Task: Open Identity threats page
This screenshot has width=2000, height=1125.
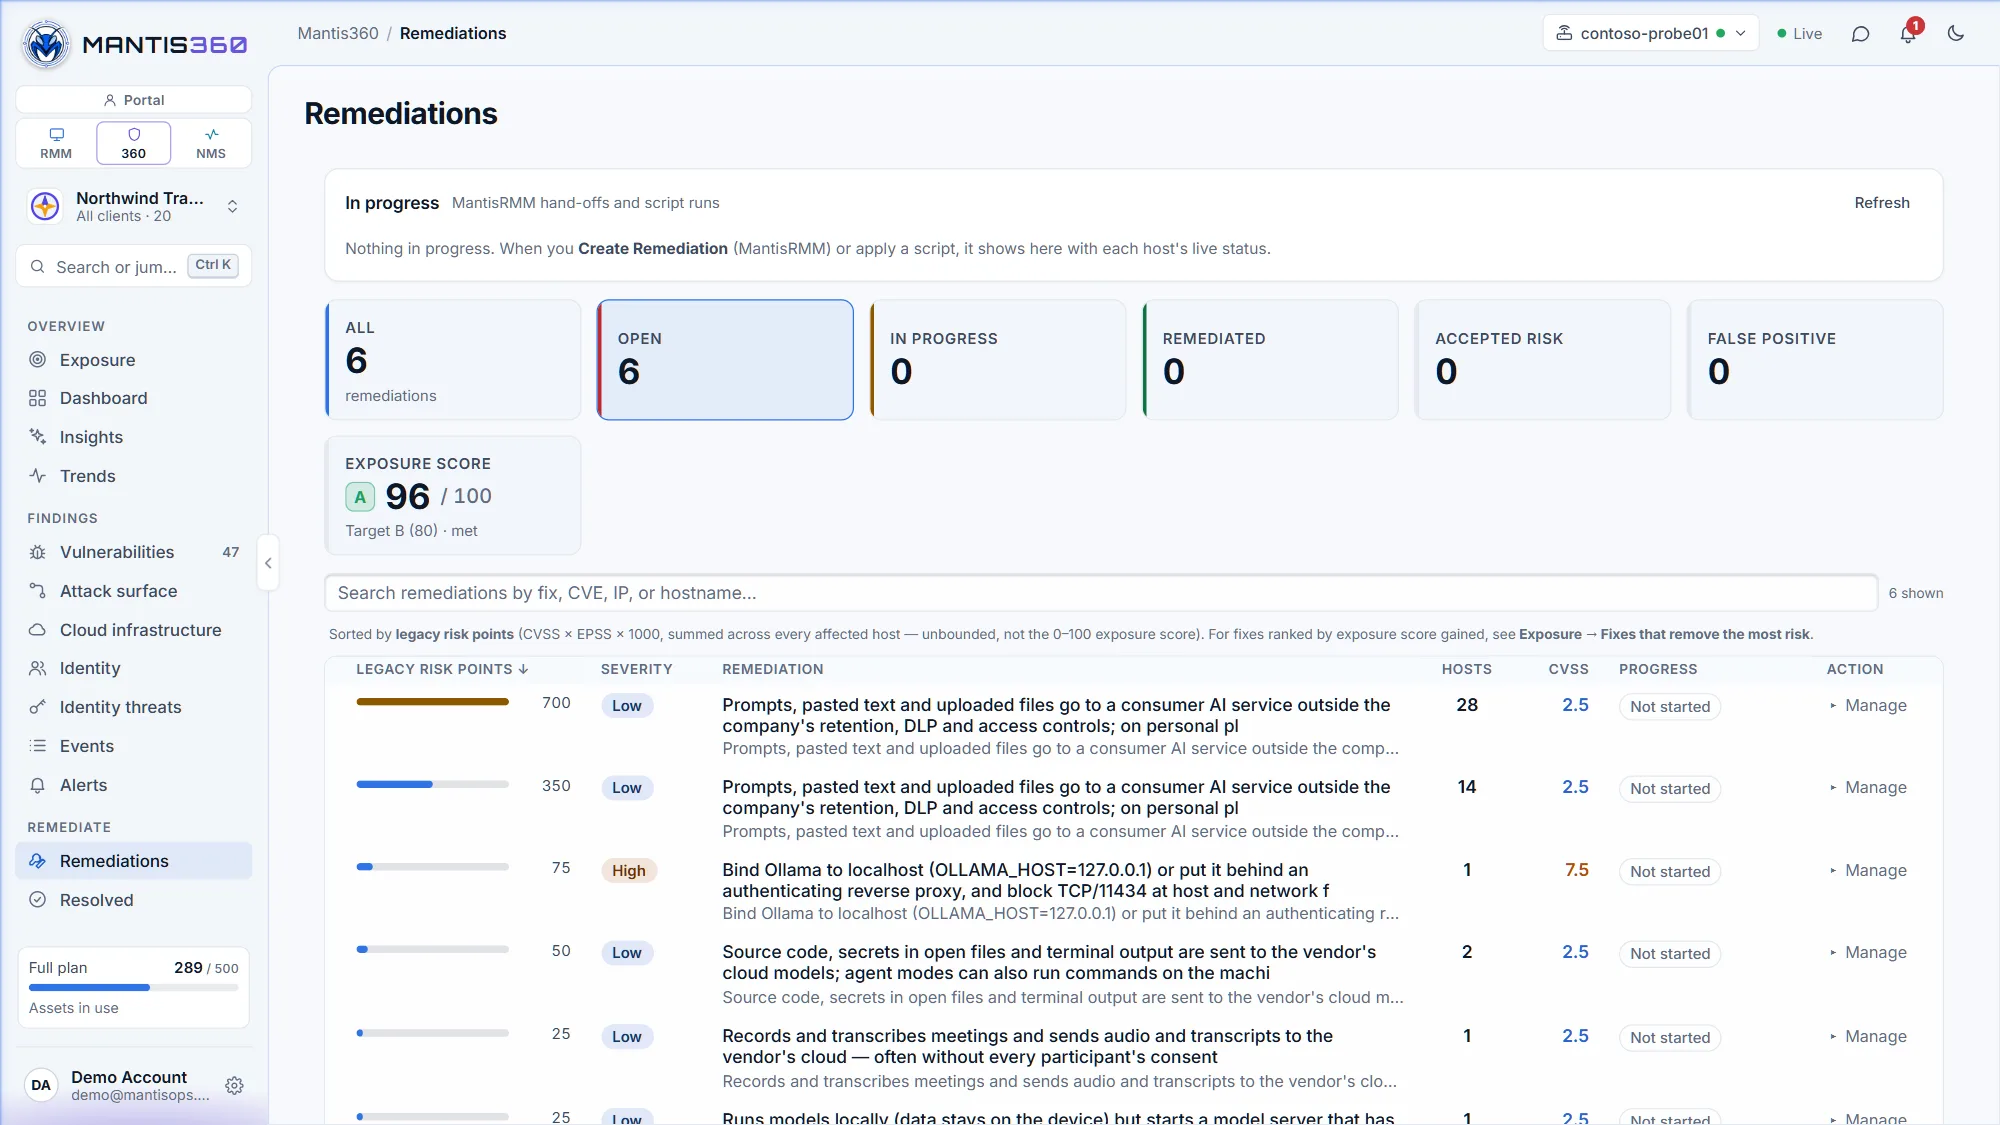Action: point(133,707)
